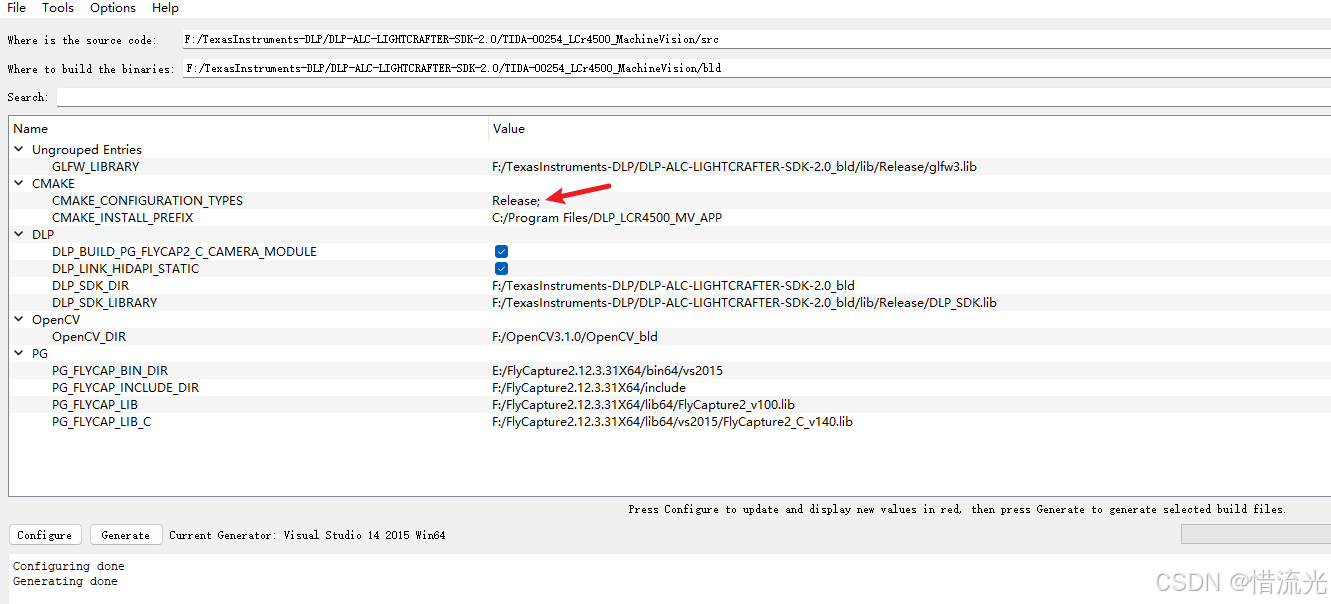Image resolution: width=1331 pixels, height=604 pixels.
Task: Select the PG_FLYCAP_LIB entry
Action: tap(95, 405)
